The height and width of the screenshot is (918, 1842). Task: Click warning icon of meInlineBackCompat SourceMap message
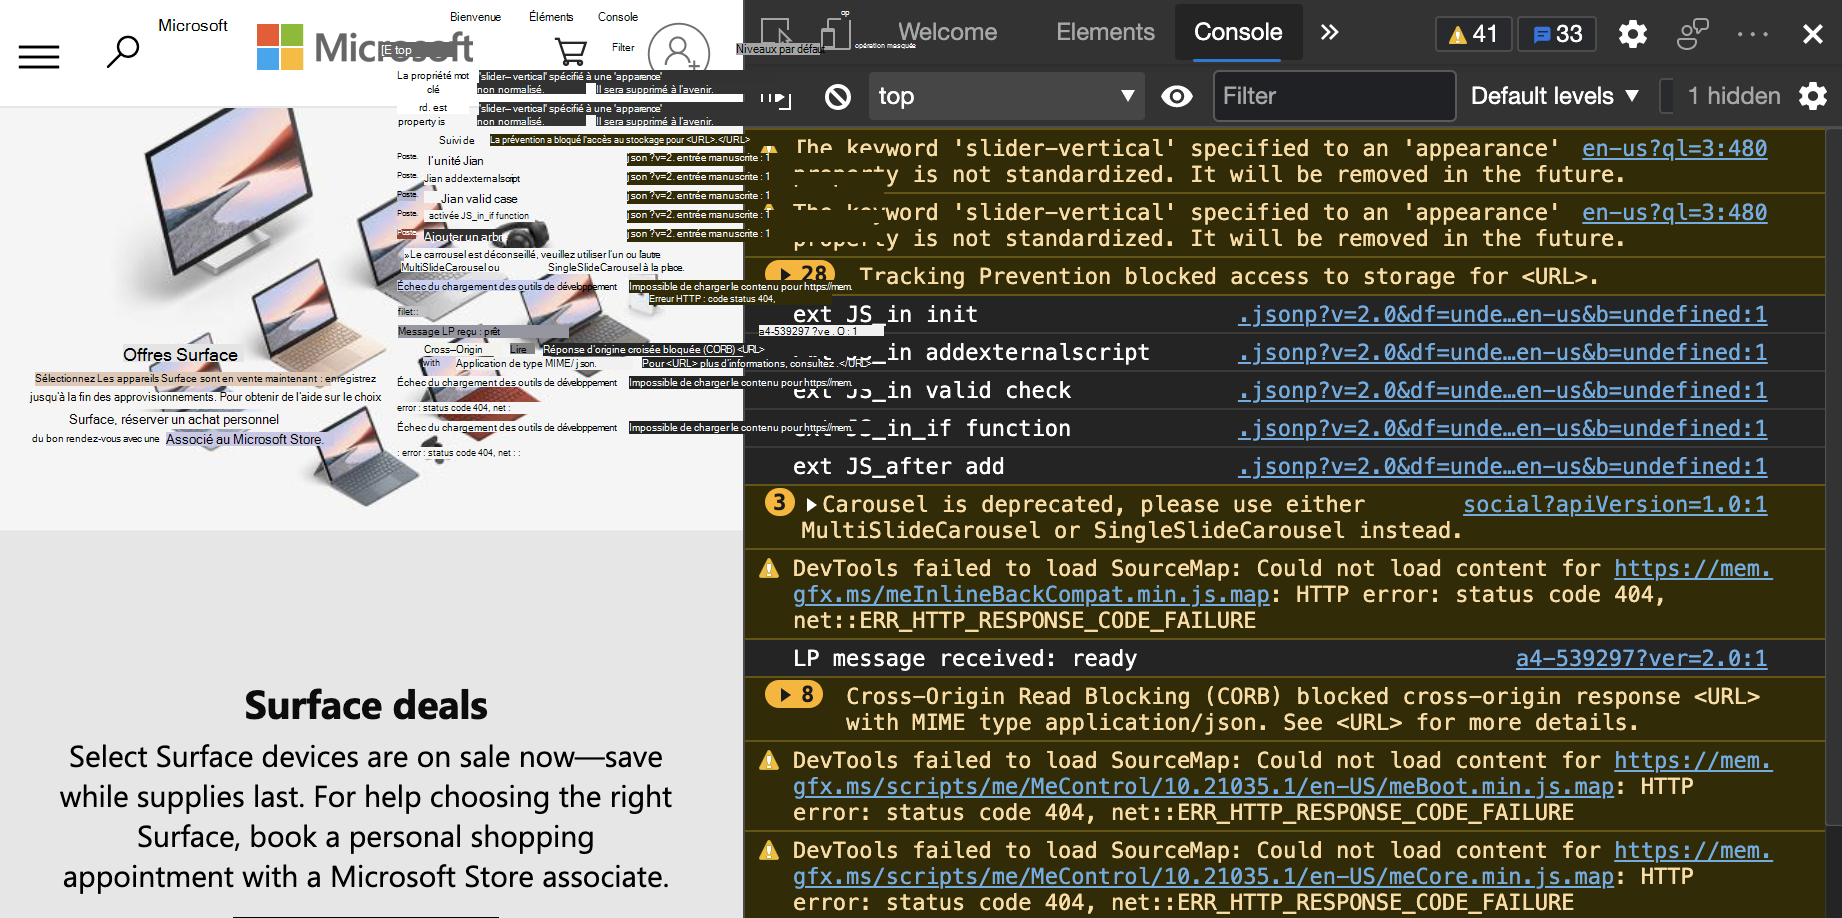pyautogui.click(x=769, y=569)
